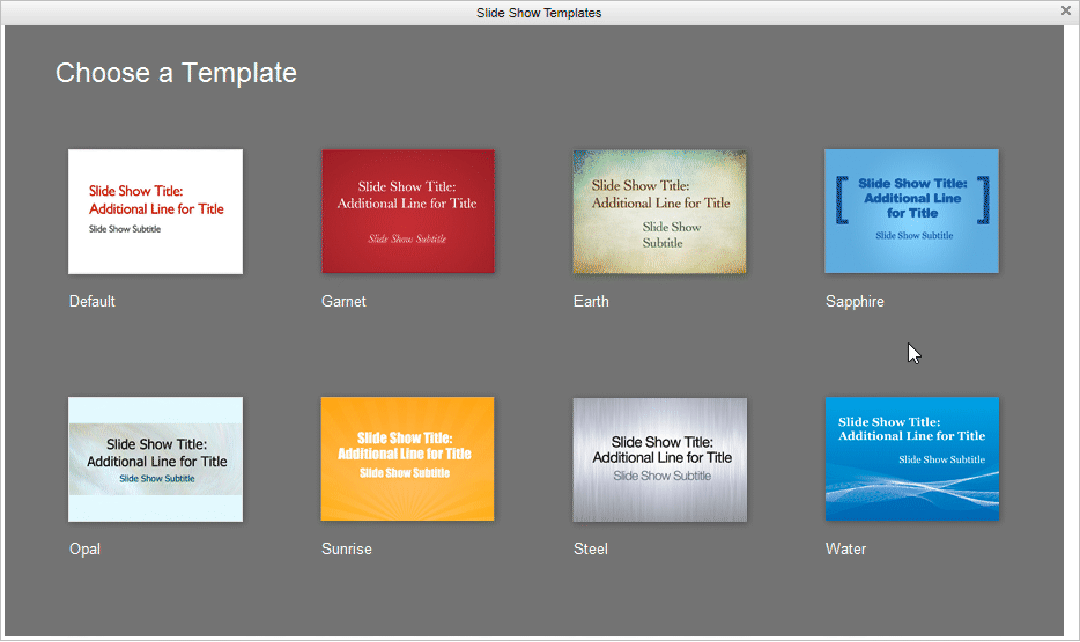Select the Steel brushed-metal template thumbnail
This screenshot has width=1080, height=642.
(659, 459)
